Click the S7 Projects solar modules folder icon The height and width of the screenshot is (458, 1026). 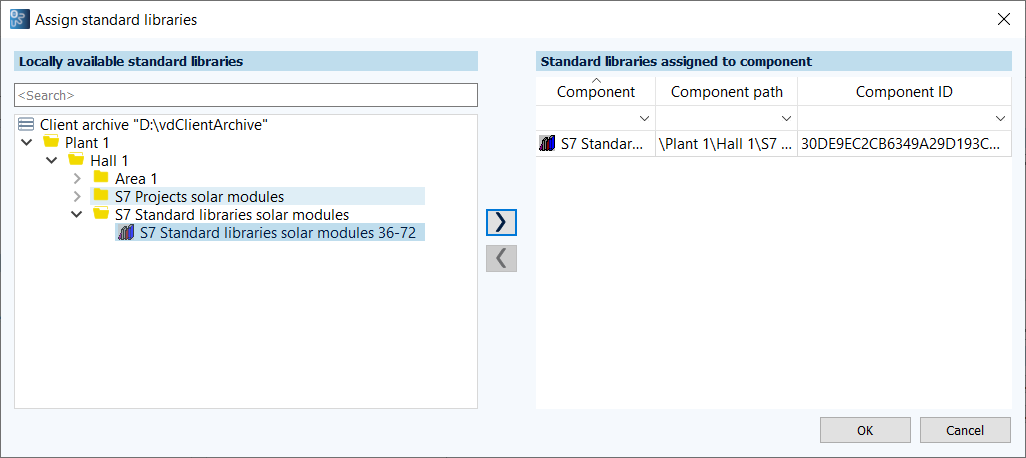(101, 197)
